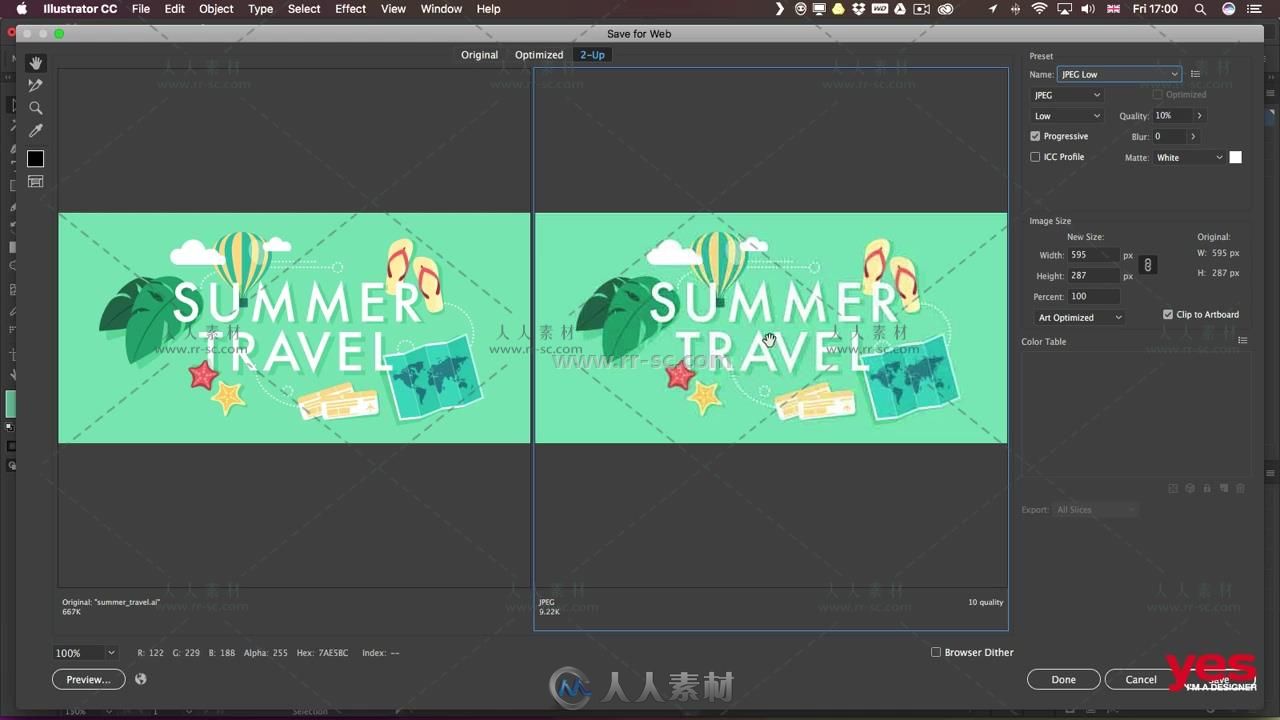
Task: Click the WD drive menu bar icon
Action: coord(879,9)
